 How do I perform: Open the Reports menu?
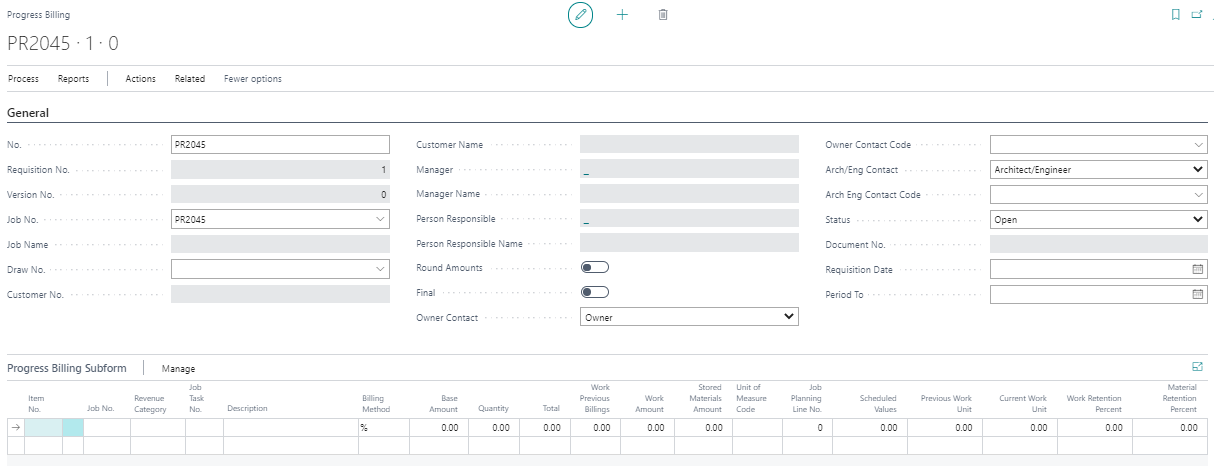click(73, 79)
